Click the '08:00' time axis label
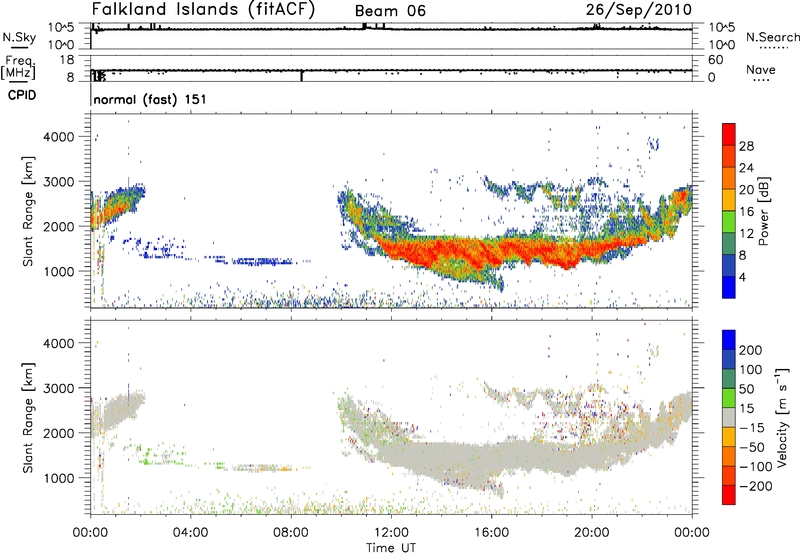 (291, 533)
